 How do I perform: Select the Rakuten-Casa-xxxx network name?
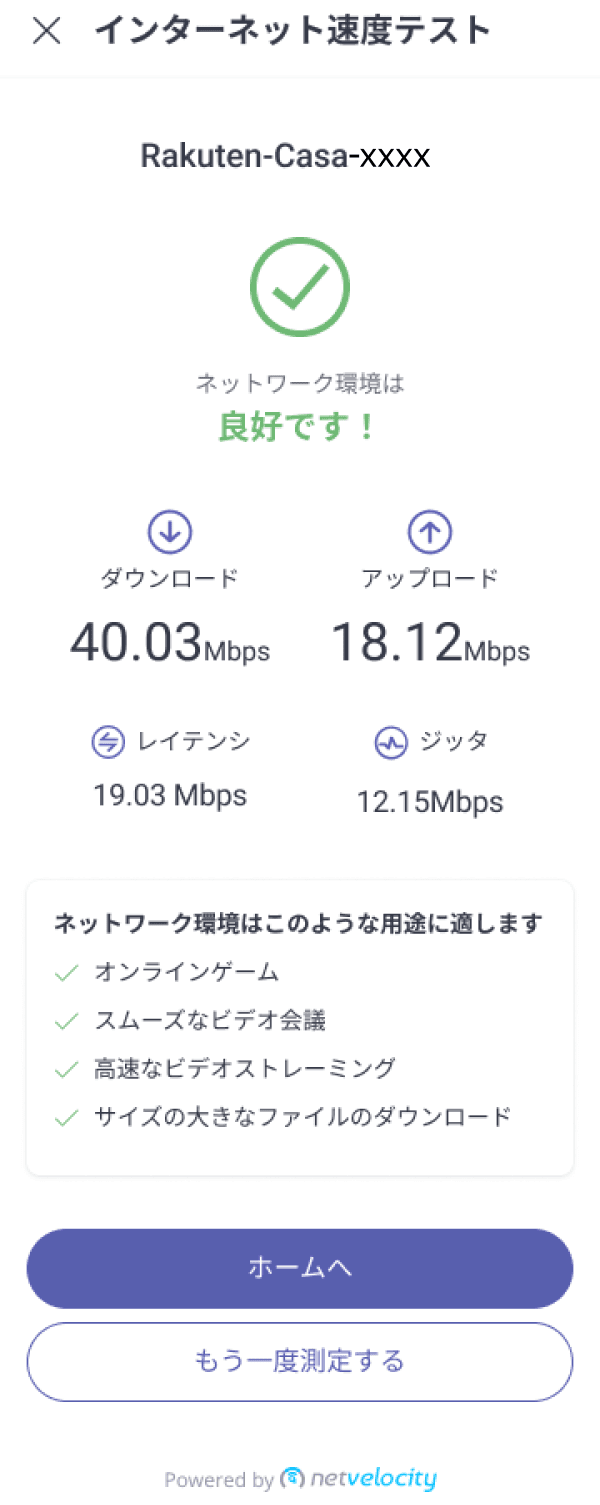(285, 156)
